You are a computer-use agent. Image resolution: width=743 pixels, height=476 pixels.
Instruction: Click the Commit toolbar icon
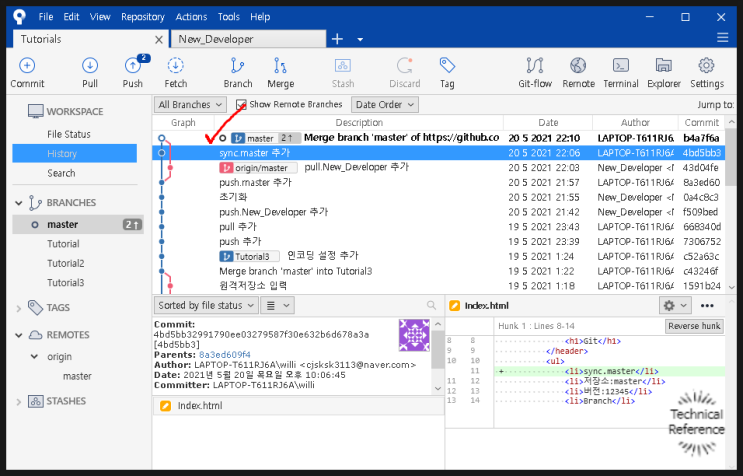click(27, 65)
